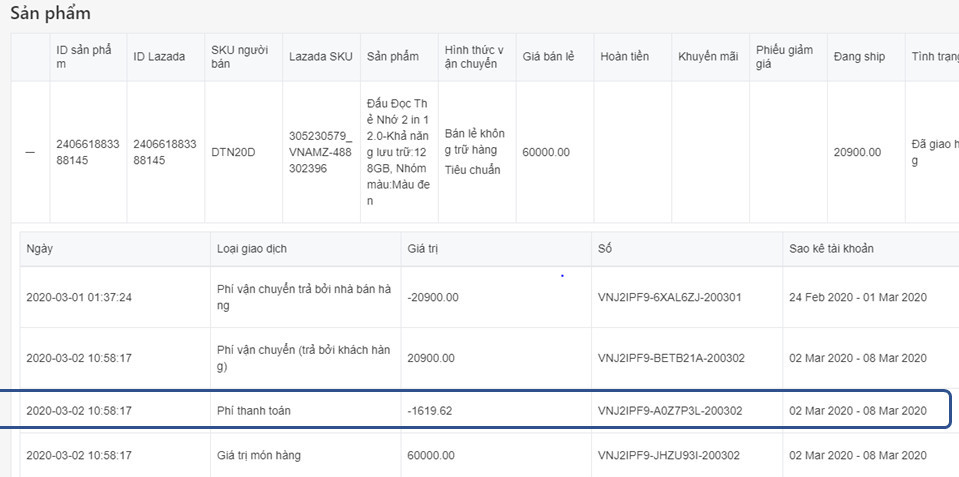This screenshot has height=477, width=959.
Task: Collapse the expanded product row
Action: click(x=29, y=152)
